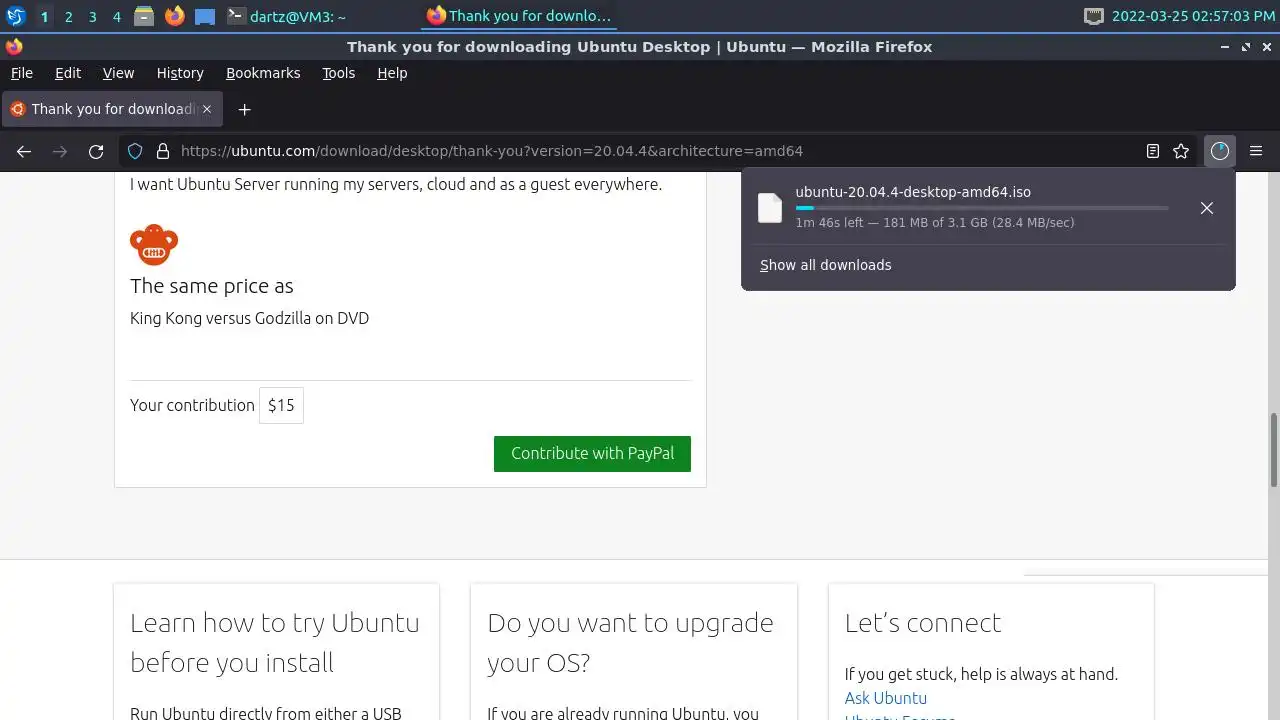Click the network status tray icon
The height and width of the screenshot is (720, 1280).
[1094, 16]
